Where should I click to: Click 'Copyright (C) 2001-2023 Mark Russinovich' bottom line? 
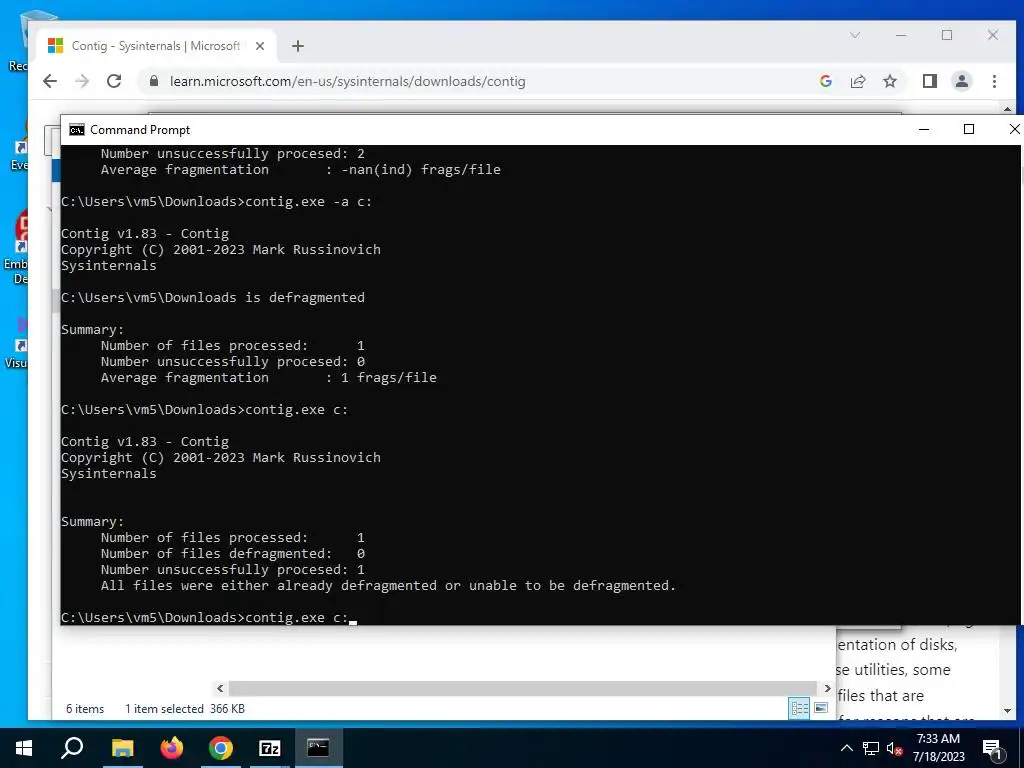click(x=221, y=458)
